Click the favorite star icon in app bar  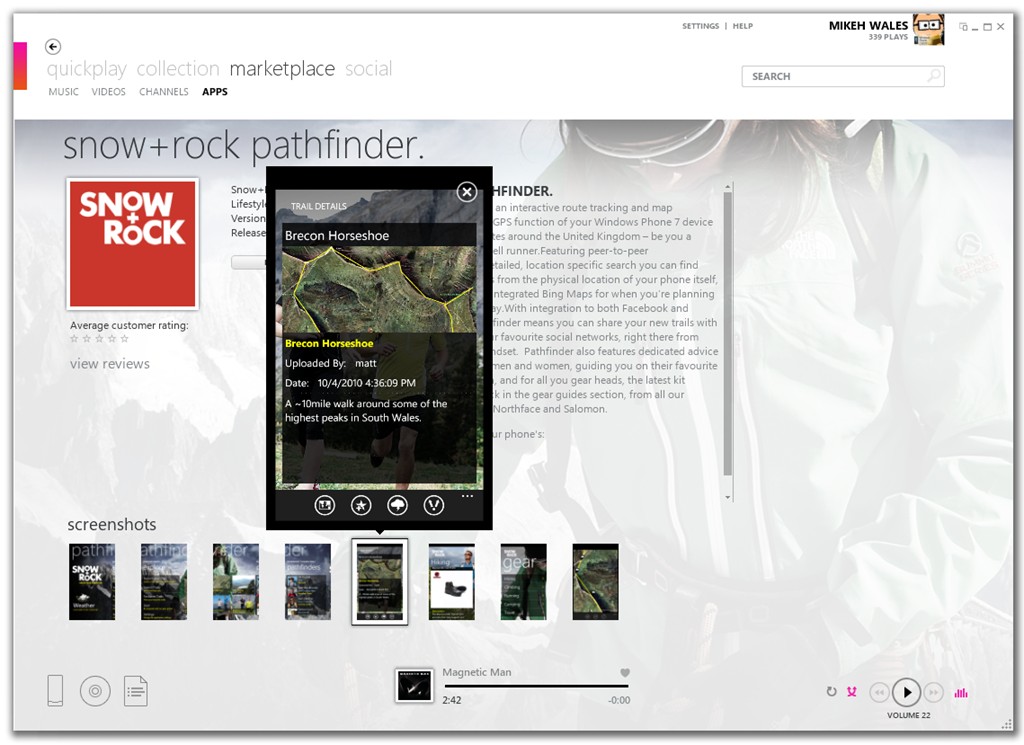(x=361, y=505)
